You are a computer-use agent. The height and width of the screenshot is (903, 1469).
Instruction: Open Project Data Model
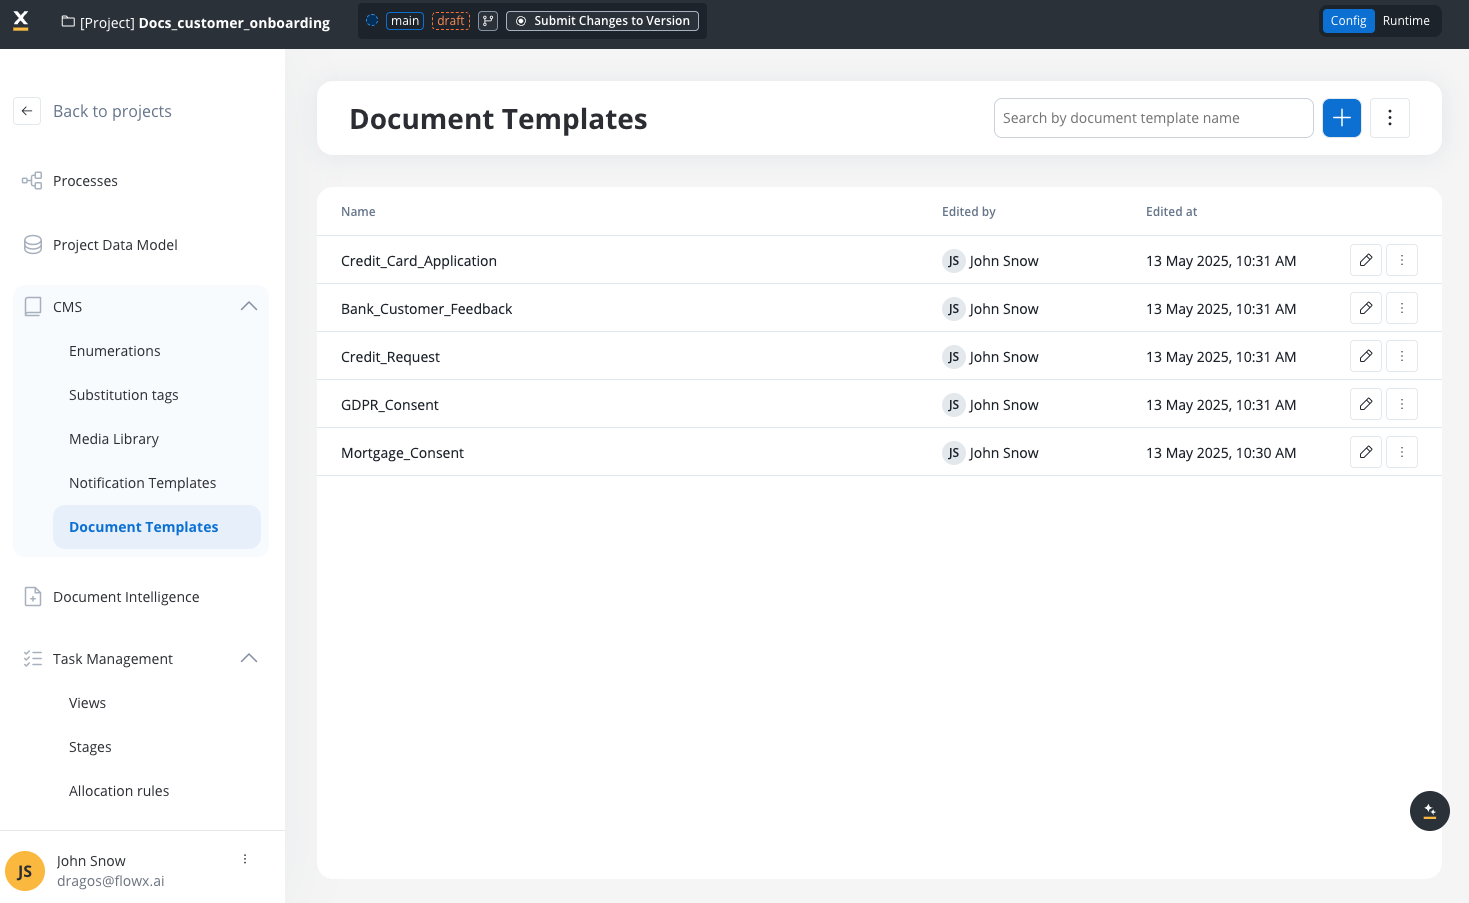(x=115, y=245)
